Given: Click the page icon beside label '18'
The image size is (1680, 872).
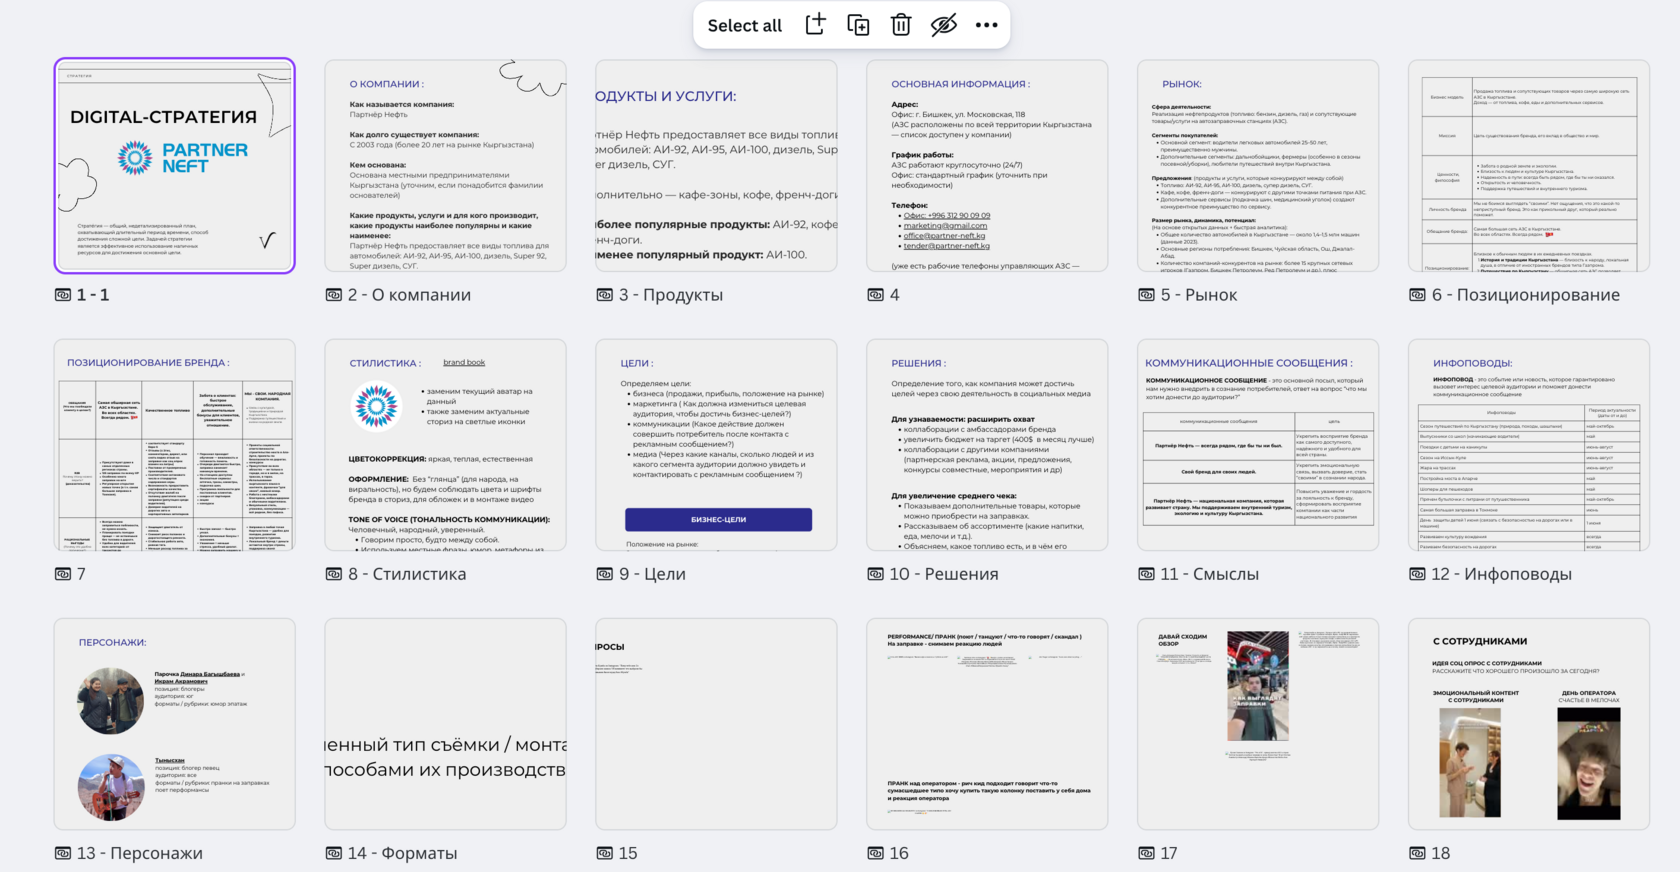Looking at the screenshot, I should coord(1417,853).
